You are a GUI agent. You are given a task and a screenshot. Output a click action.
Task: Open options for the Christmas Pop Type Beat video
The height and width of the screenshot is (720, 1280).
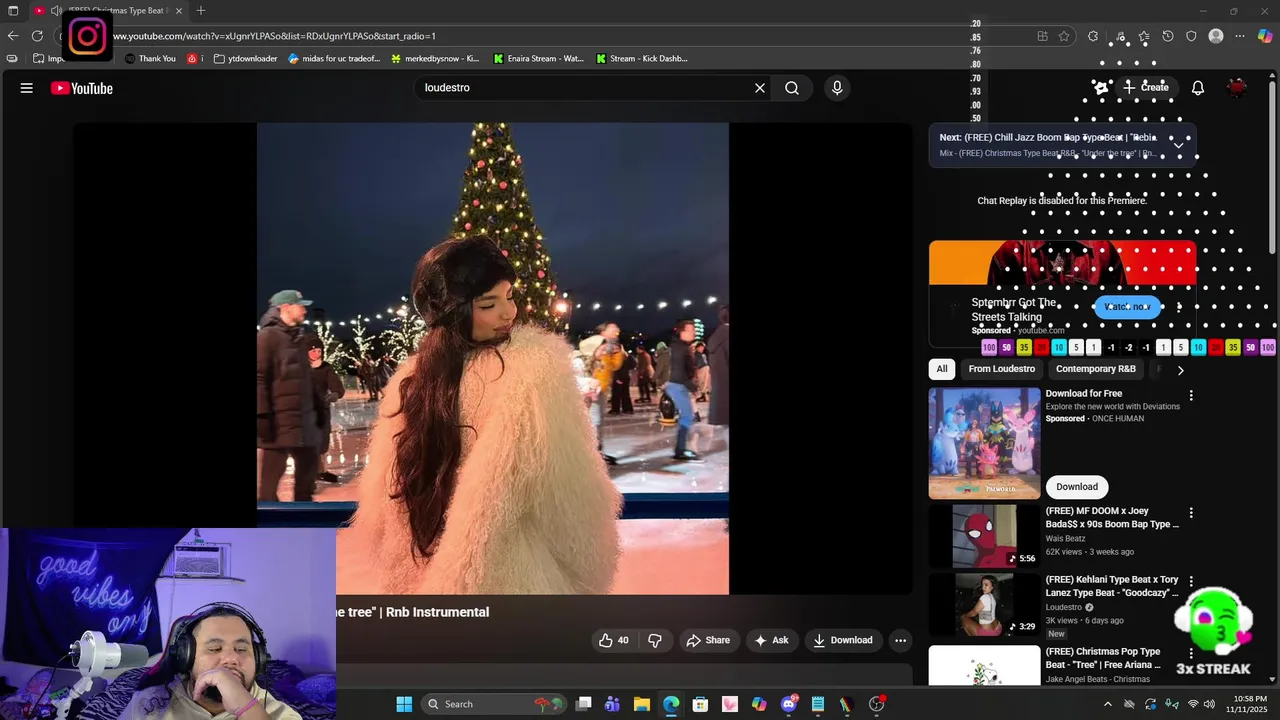(x=1190, y=653)
